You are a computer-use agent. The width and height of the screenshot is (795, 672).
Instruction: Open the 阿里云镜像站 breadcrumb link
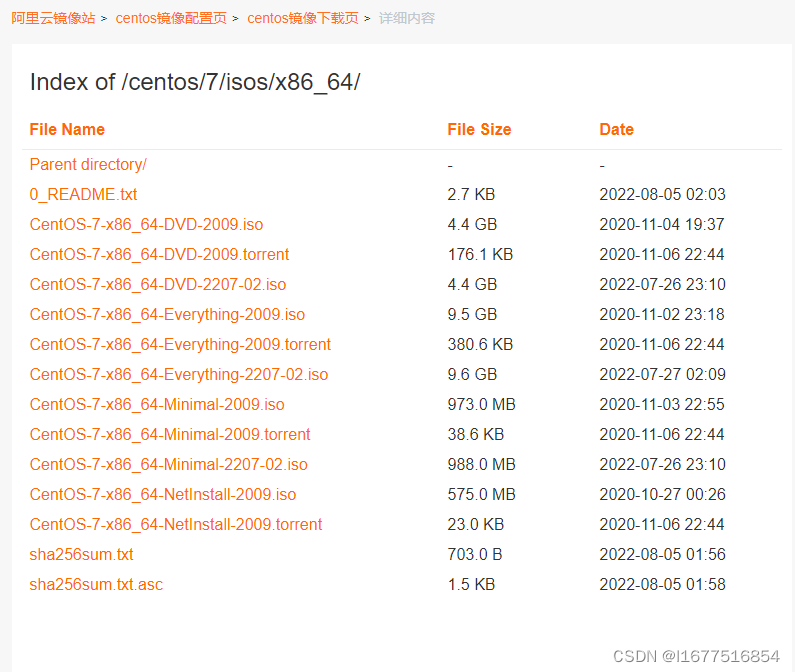tap(53, 18)
